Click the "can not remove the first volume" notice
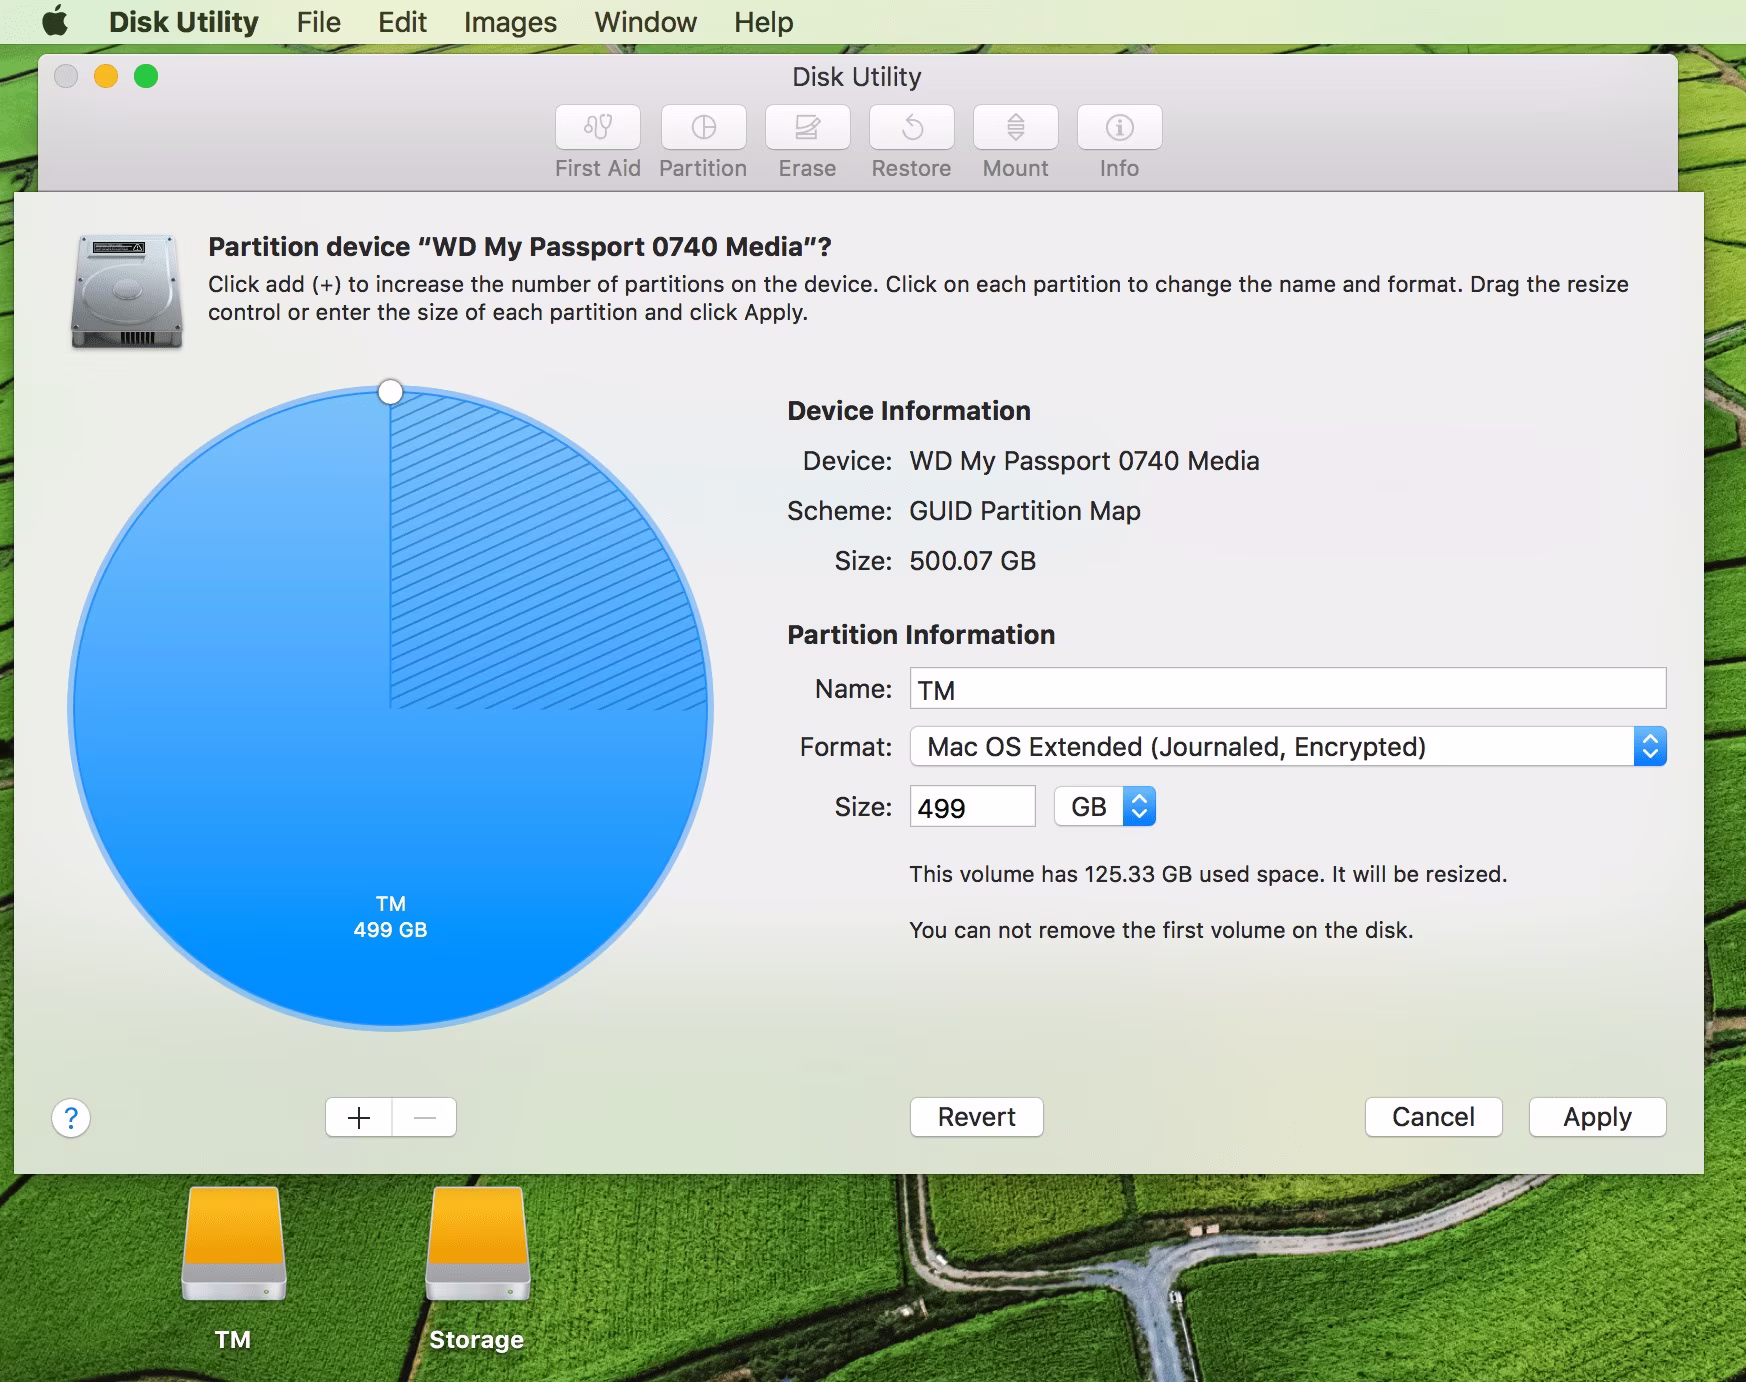 coord(1161,931)
